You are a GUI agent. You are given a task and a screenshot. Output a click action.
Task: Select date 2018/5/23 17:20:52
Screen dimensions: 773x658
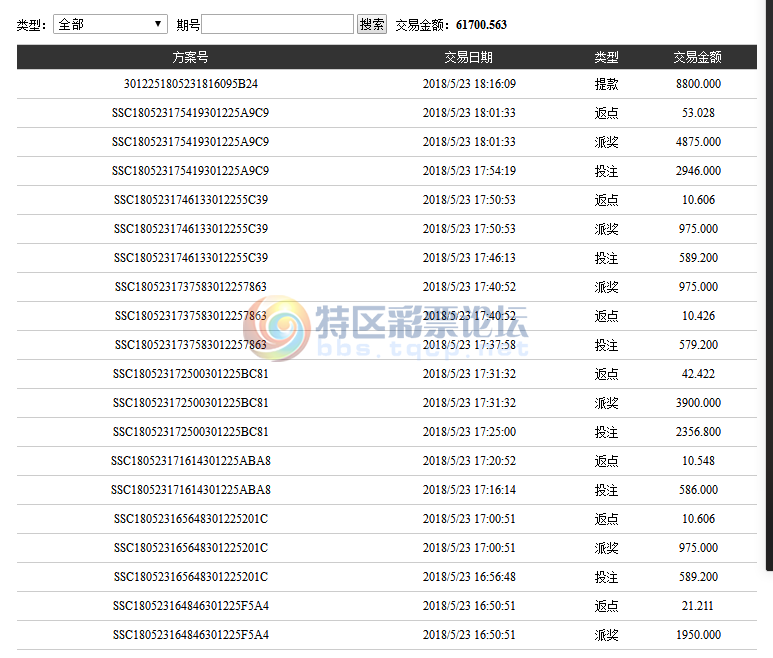tap(469, 461)
